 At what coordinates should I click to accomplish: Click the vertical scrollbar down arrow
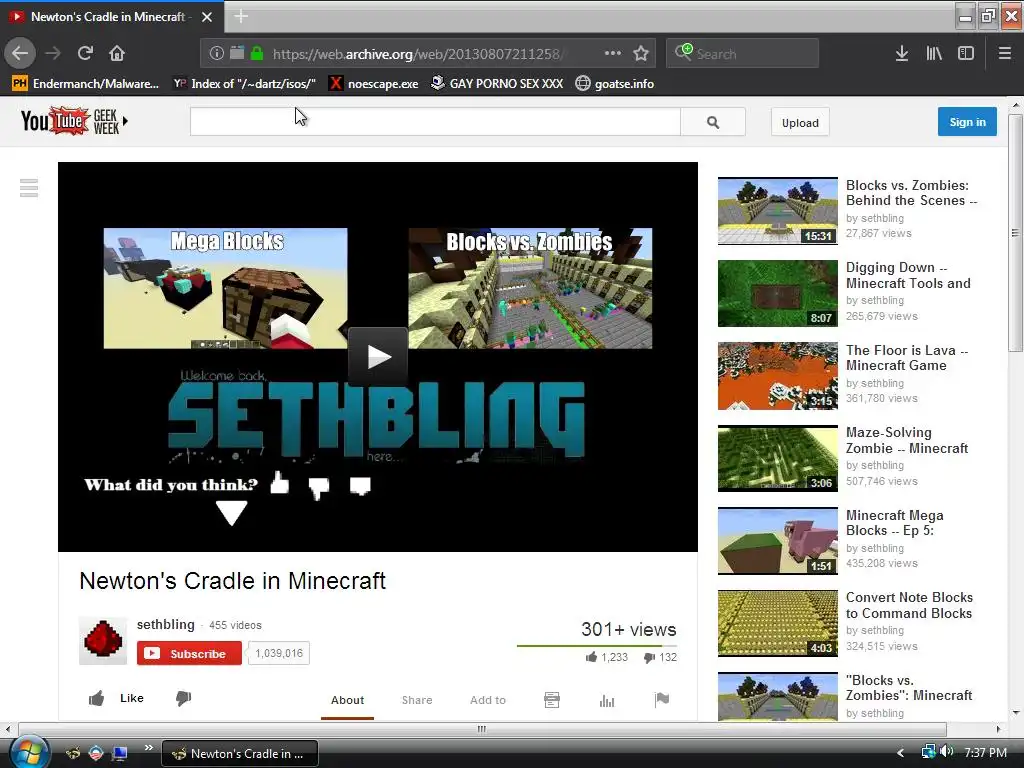1016,713
